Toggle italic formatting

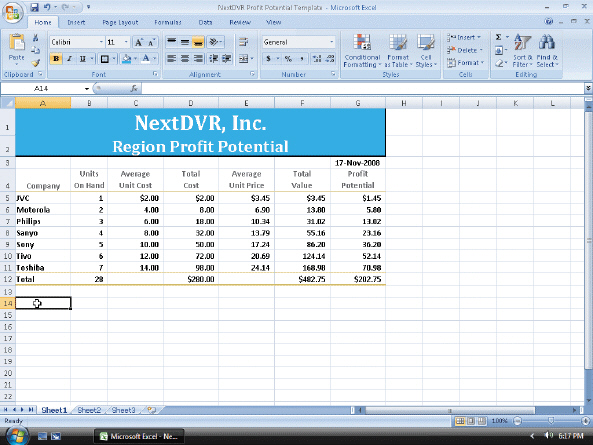[69, 59]
